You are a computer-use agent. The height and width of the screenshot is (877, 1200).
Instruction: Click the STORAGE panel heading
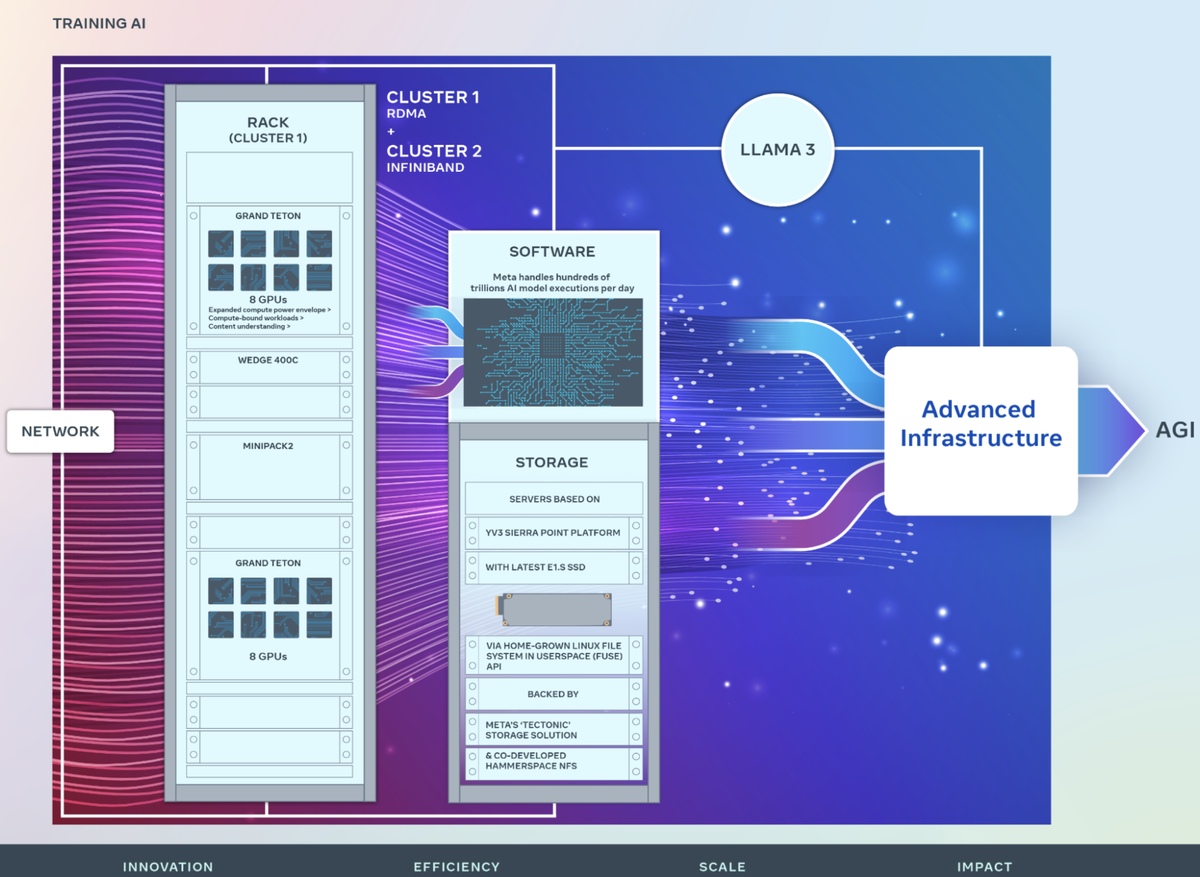(x=552, y=463)
